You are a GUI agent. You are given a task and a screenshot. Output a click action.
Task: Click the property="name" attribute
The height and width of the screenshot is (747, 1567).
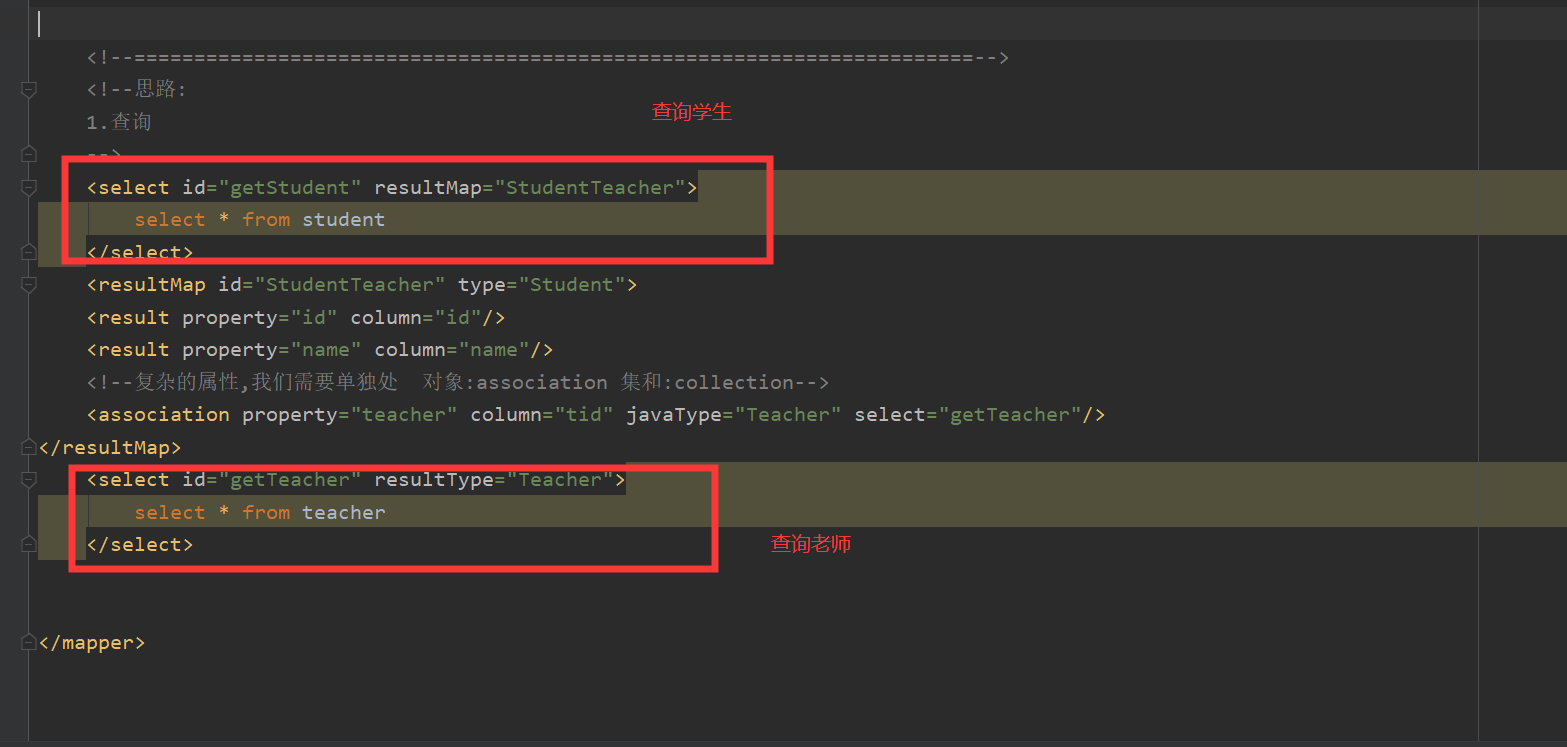coord(272,350)
